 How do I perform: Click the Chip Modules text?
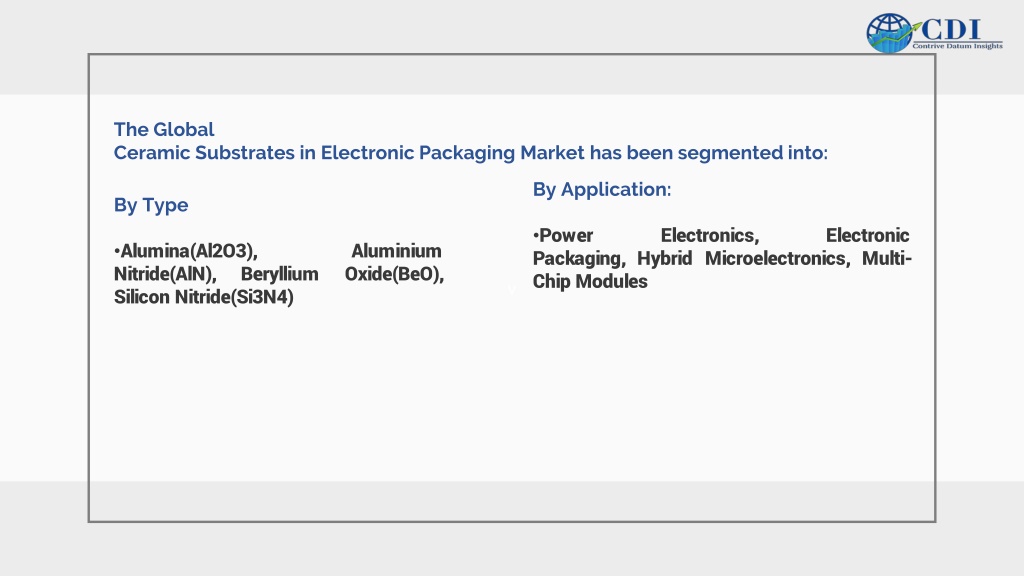pos(590,281)
